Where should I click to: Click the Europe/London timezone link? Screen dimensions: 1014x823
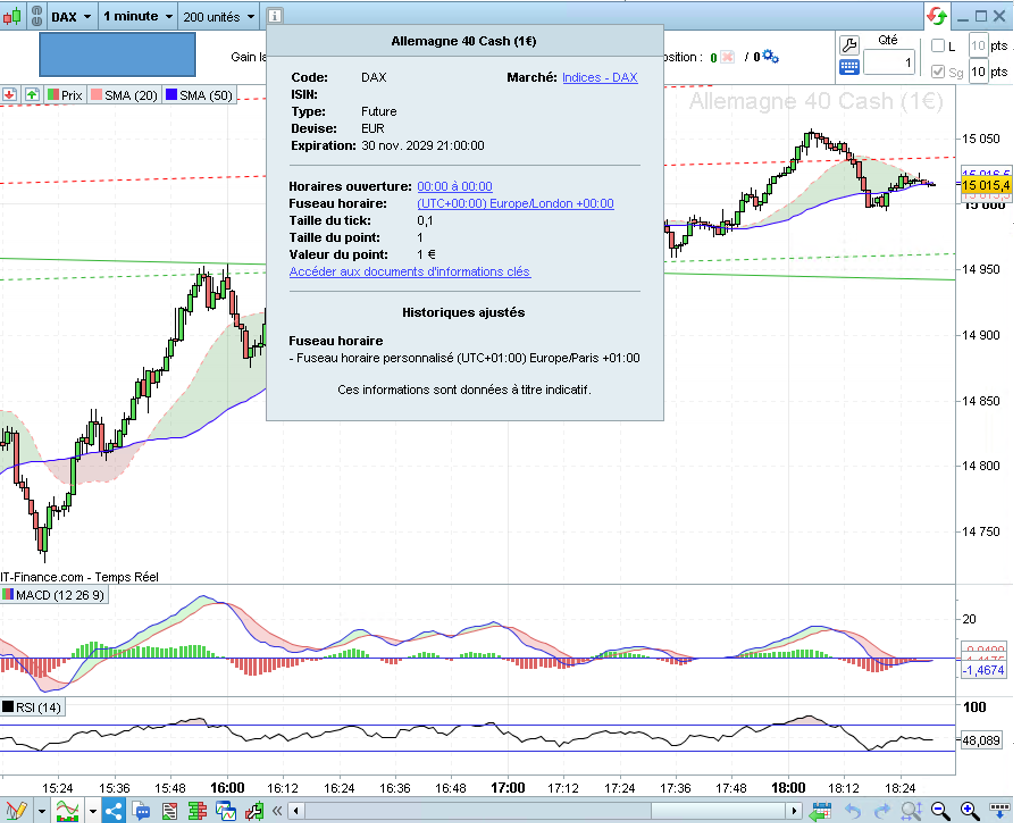pyautogui.click(x=515, y=204)
